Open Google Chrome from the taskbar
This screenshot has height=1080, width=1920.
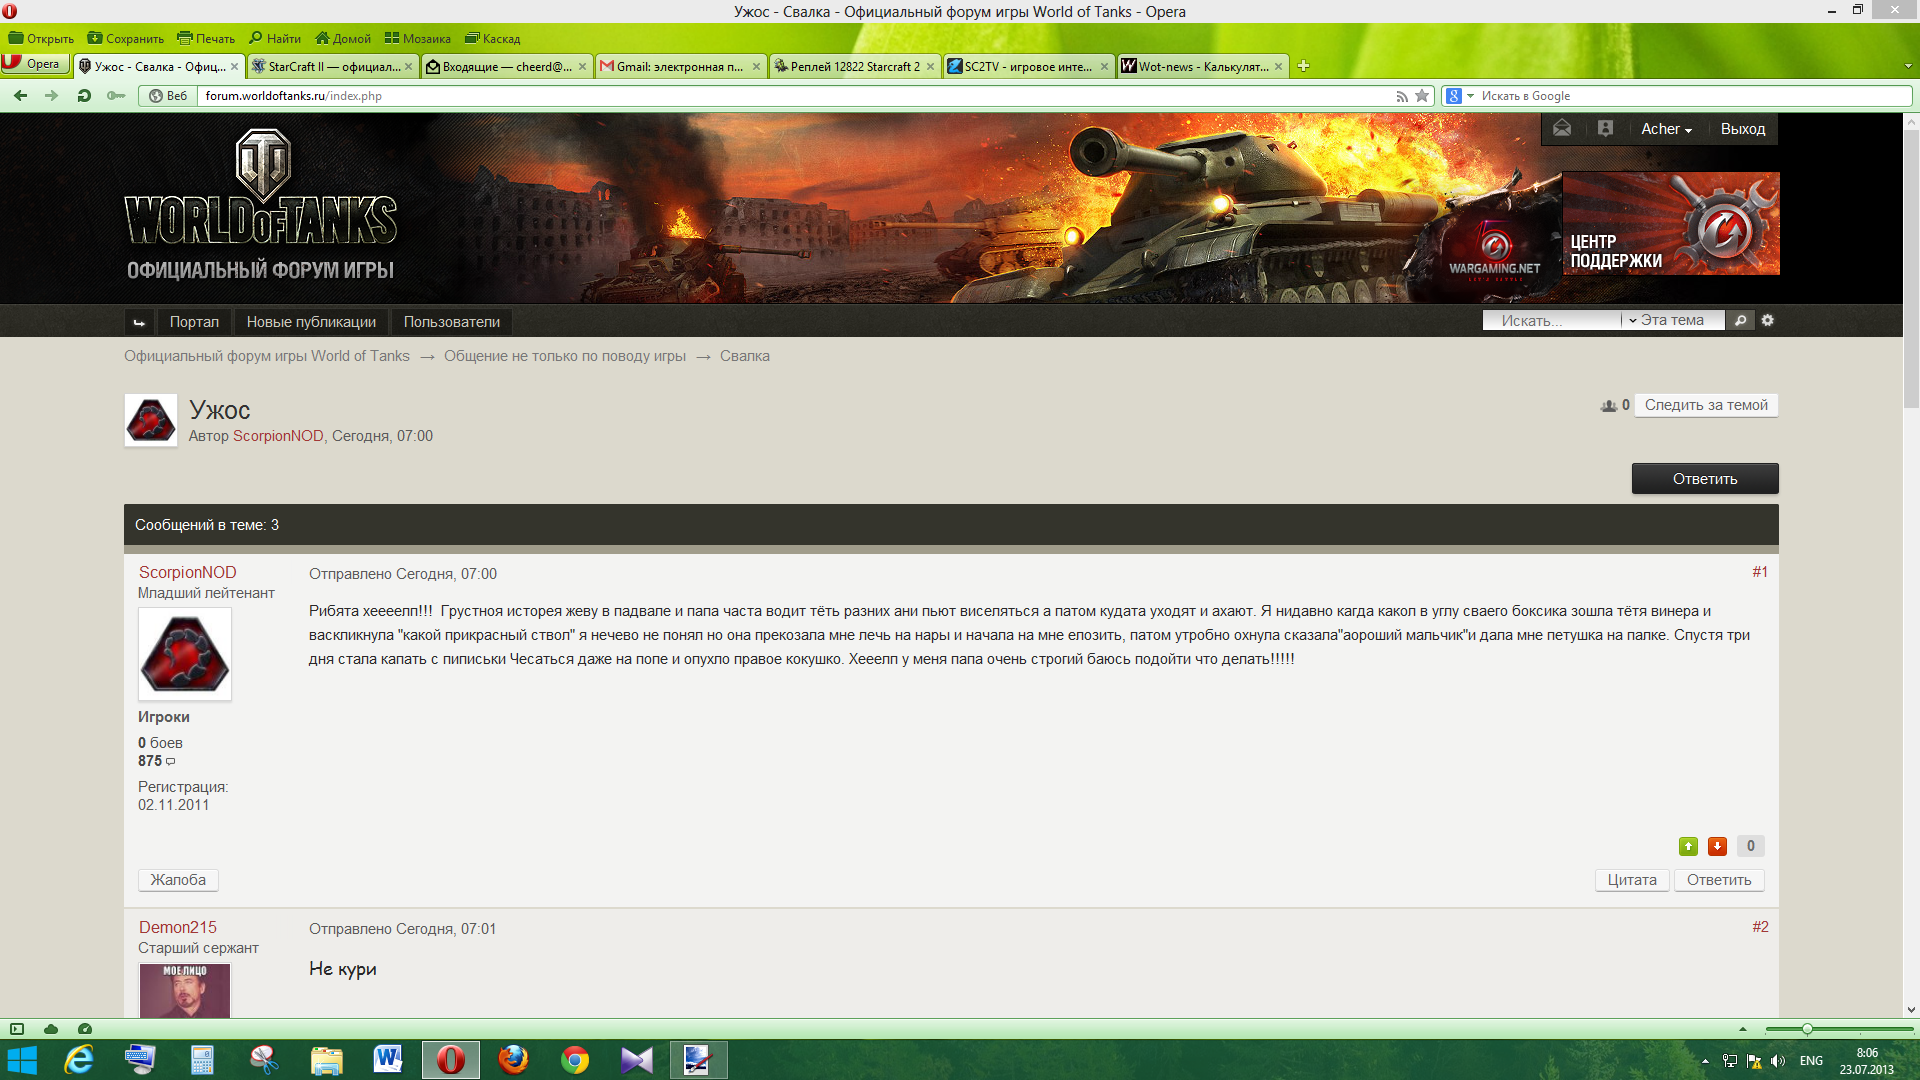[575, 1060]
